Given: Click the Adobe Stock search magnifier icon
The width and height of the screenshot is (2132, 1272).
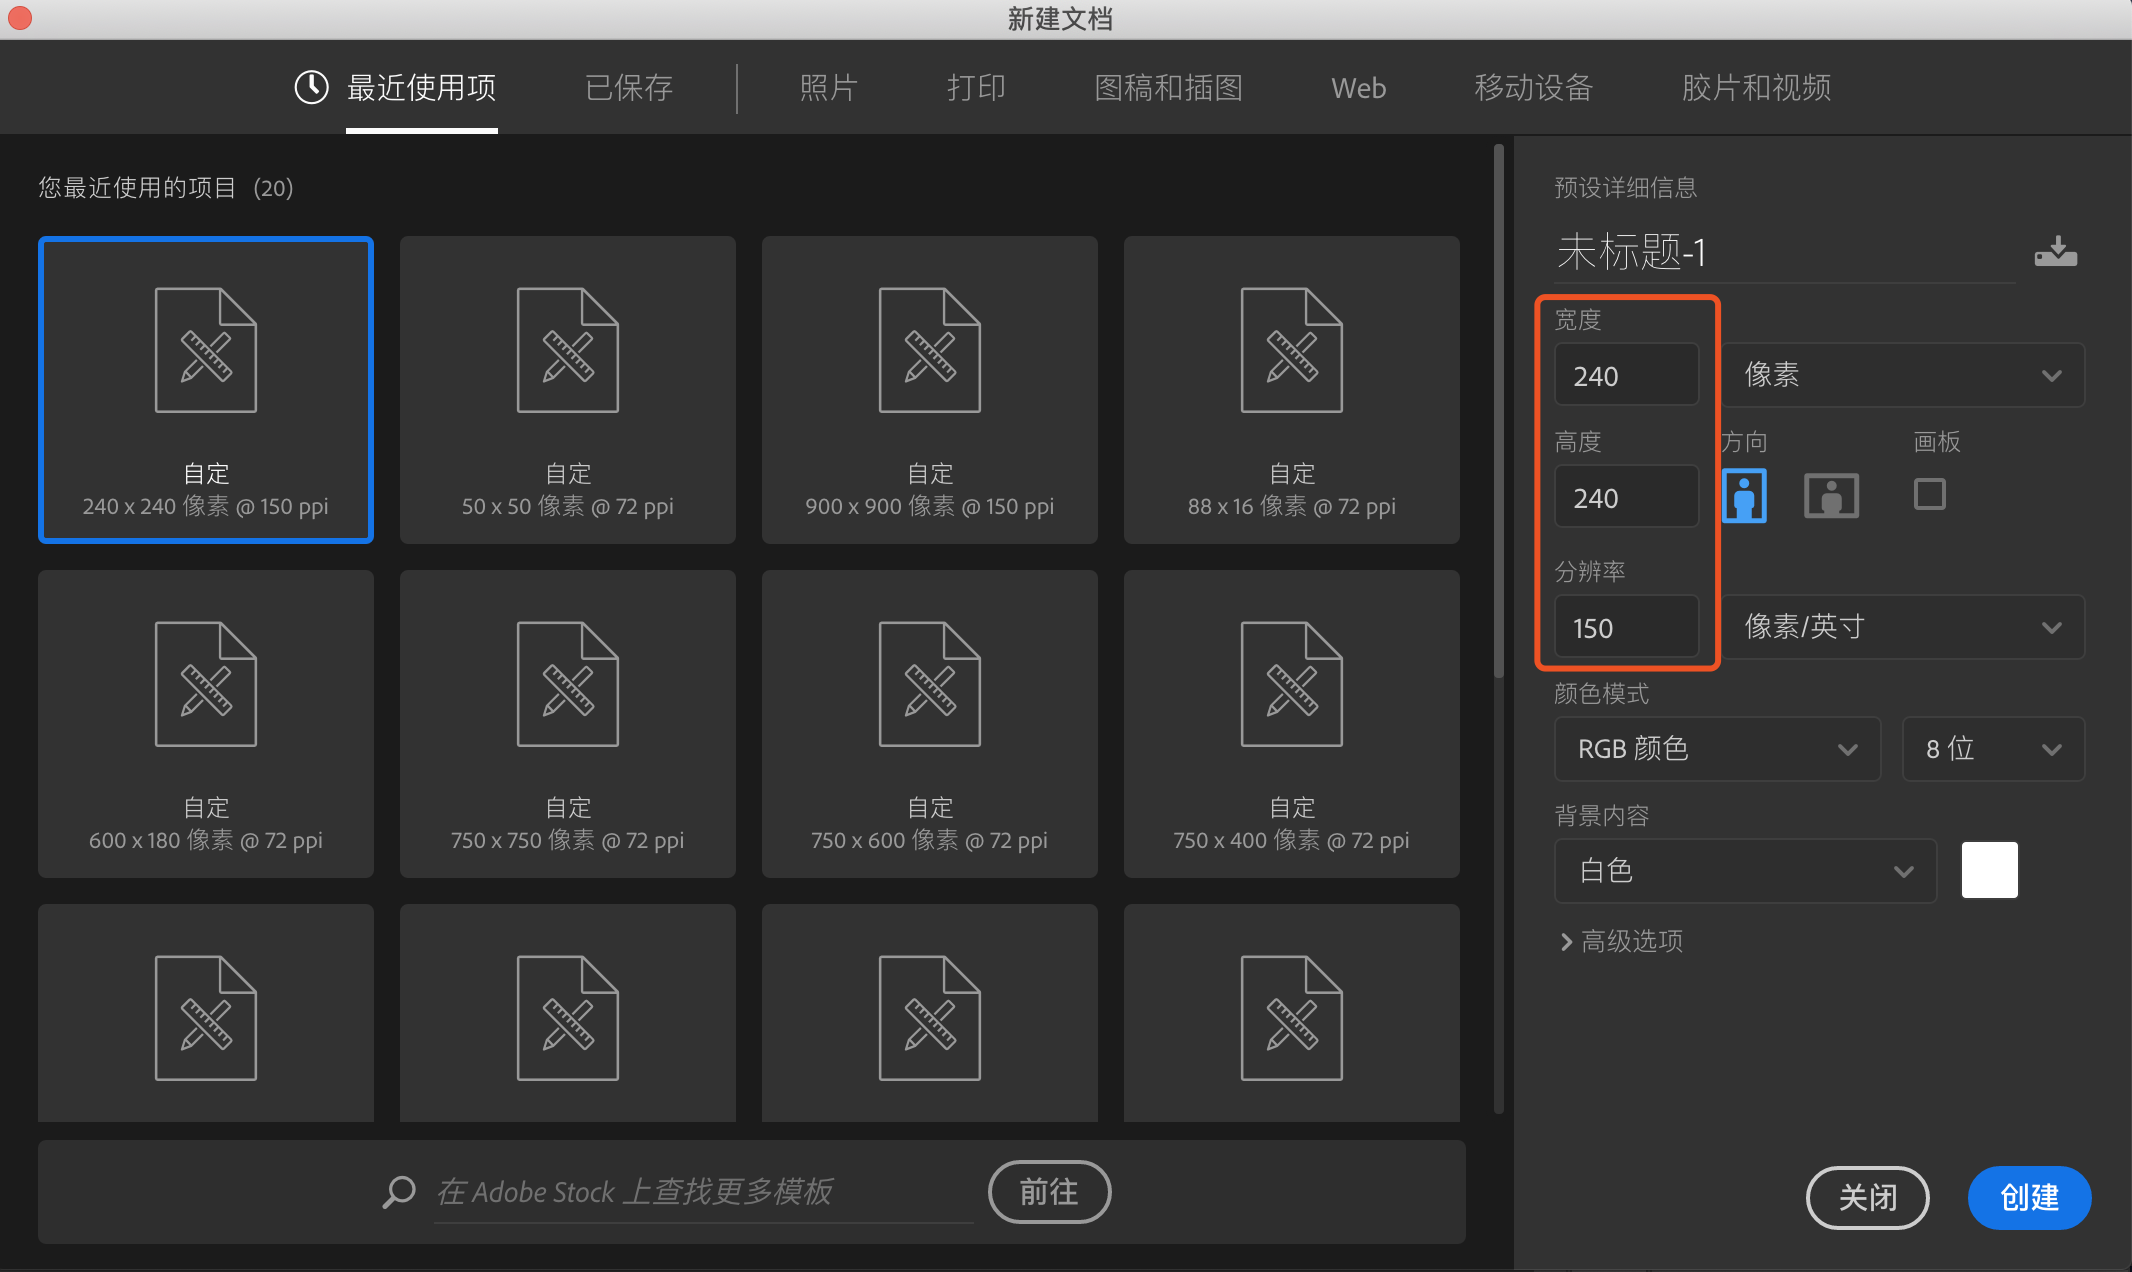Looking at the screenshot, I should [399, 1191].
